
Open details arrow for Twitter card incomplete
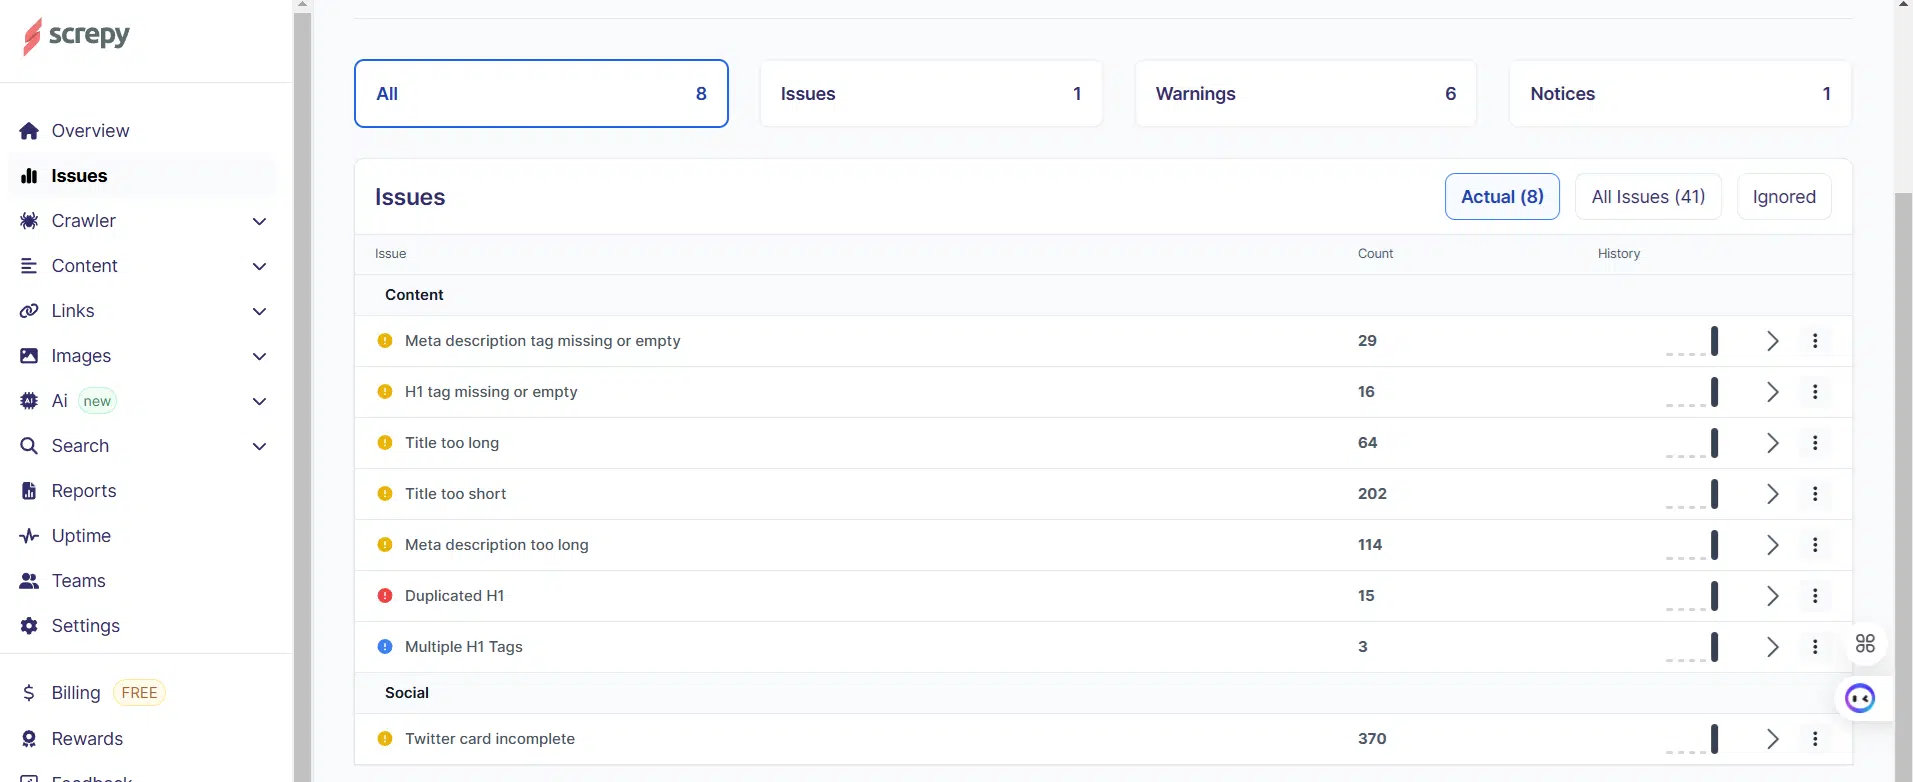click(x=1772, y=739)
